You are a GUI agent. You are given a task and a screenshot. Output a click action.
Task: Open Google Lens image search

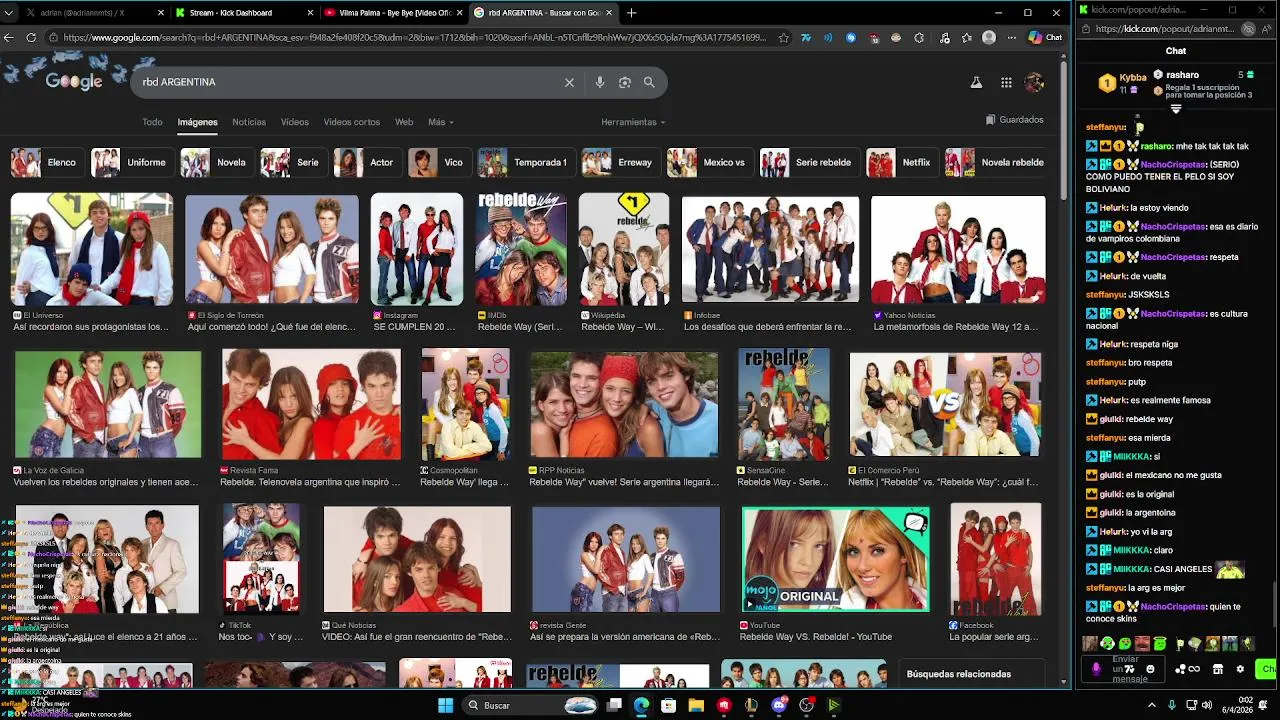tap(625, 82)
